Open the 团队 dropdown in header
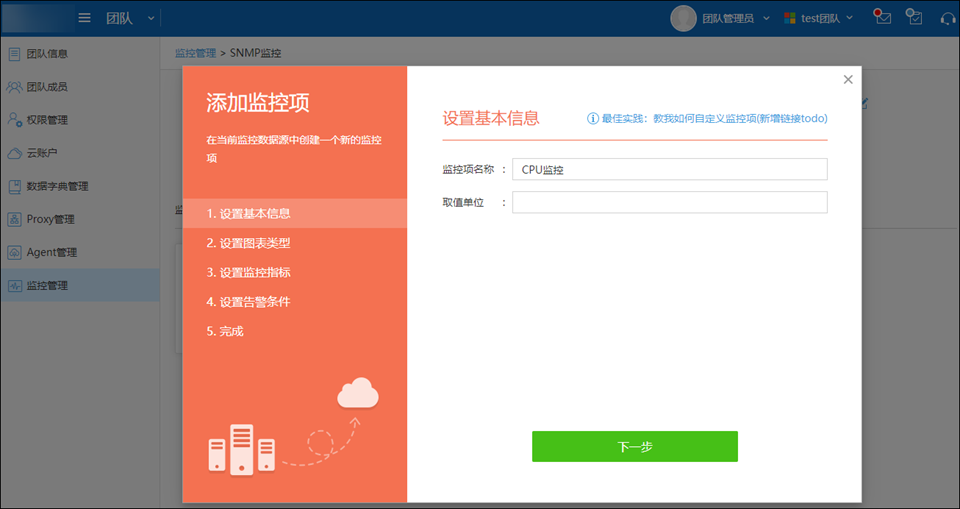 tap(130, 18)
